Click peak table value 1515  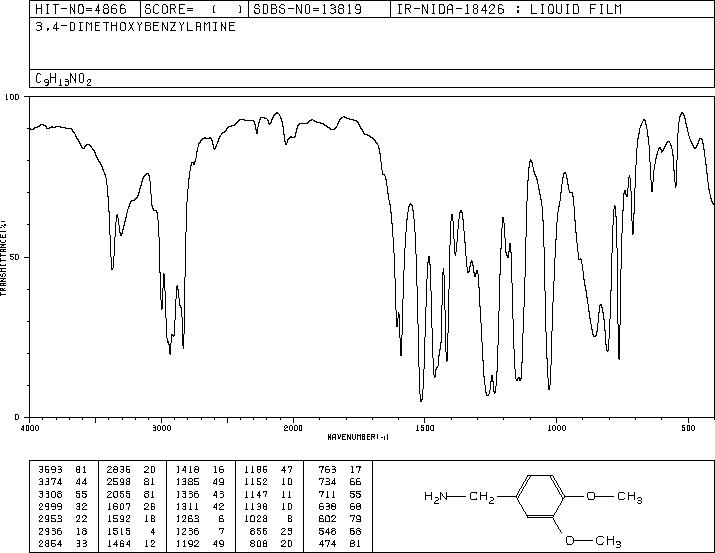119,532
